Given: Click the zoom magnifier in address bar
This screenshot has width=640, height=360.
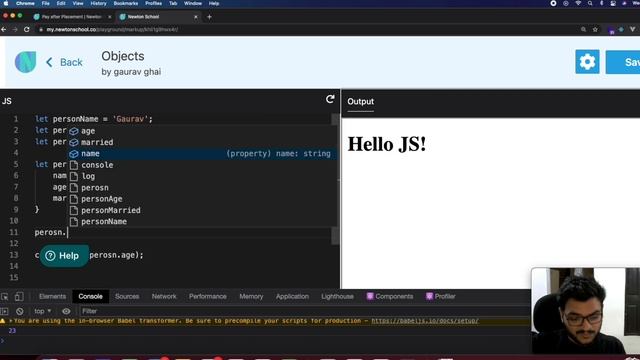Looking at the screenshot, I should click(583, 29).
